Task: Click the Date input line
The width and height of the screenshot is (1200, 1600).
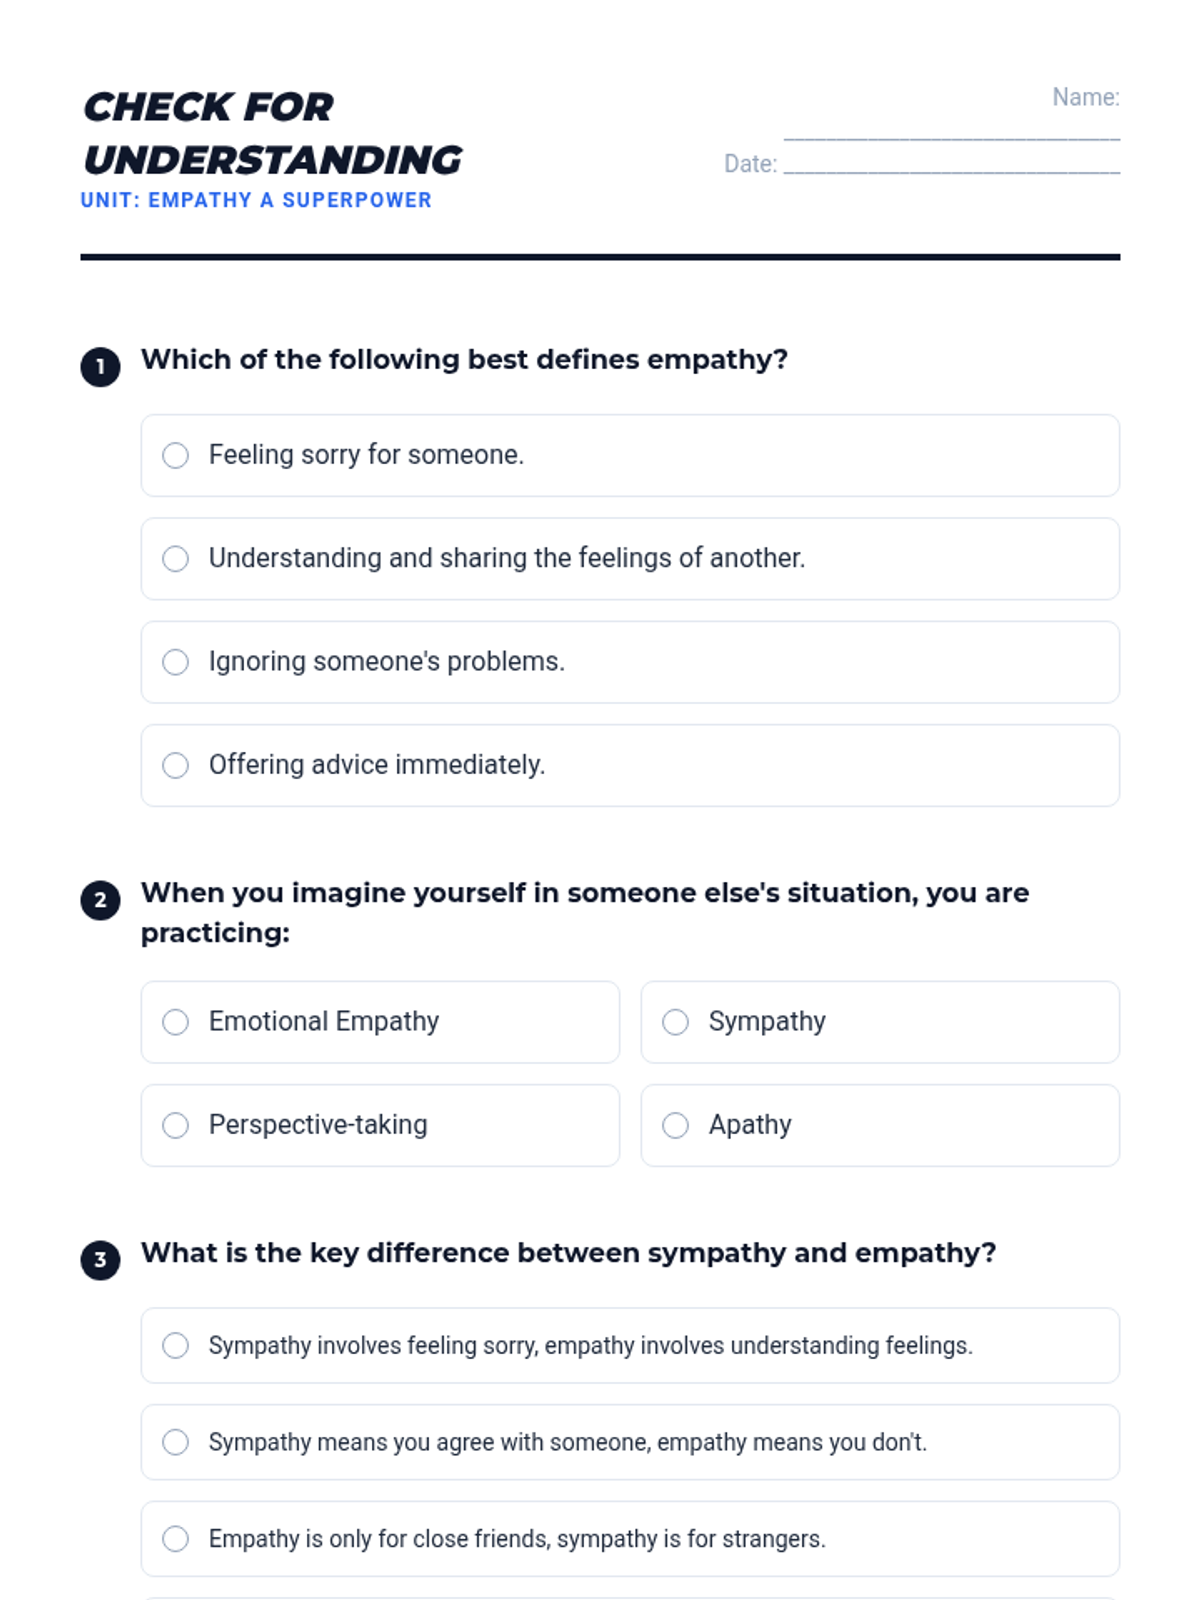Action: tap(951, 164)
